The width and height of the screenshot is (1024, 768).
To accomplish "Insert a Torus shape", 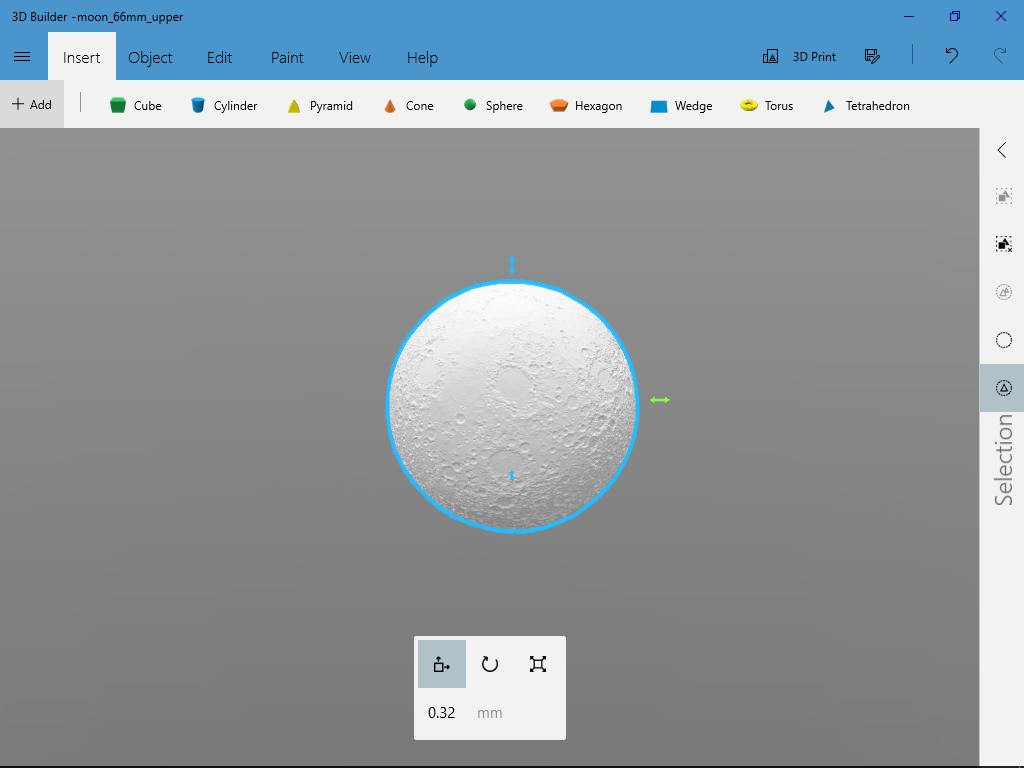I will coord(767,105).
